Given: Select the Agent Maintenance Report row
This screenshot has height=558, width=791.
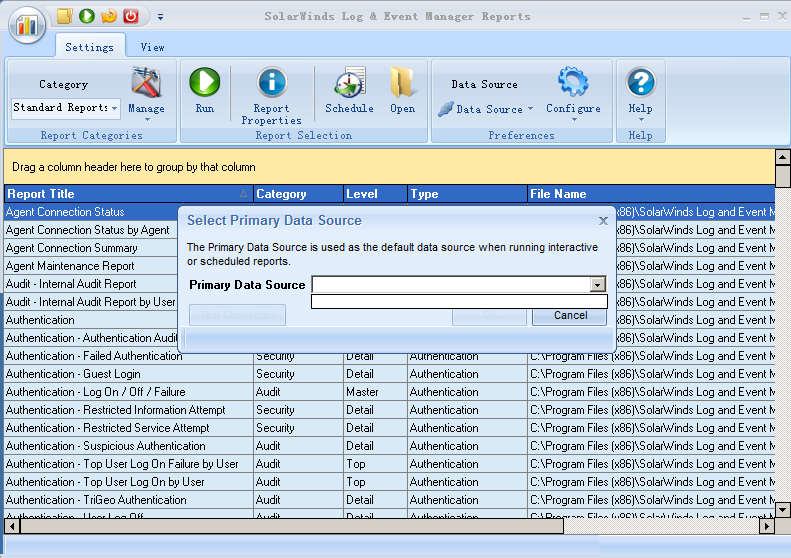Looking at the screenshot, I should point(91,266).
